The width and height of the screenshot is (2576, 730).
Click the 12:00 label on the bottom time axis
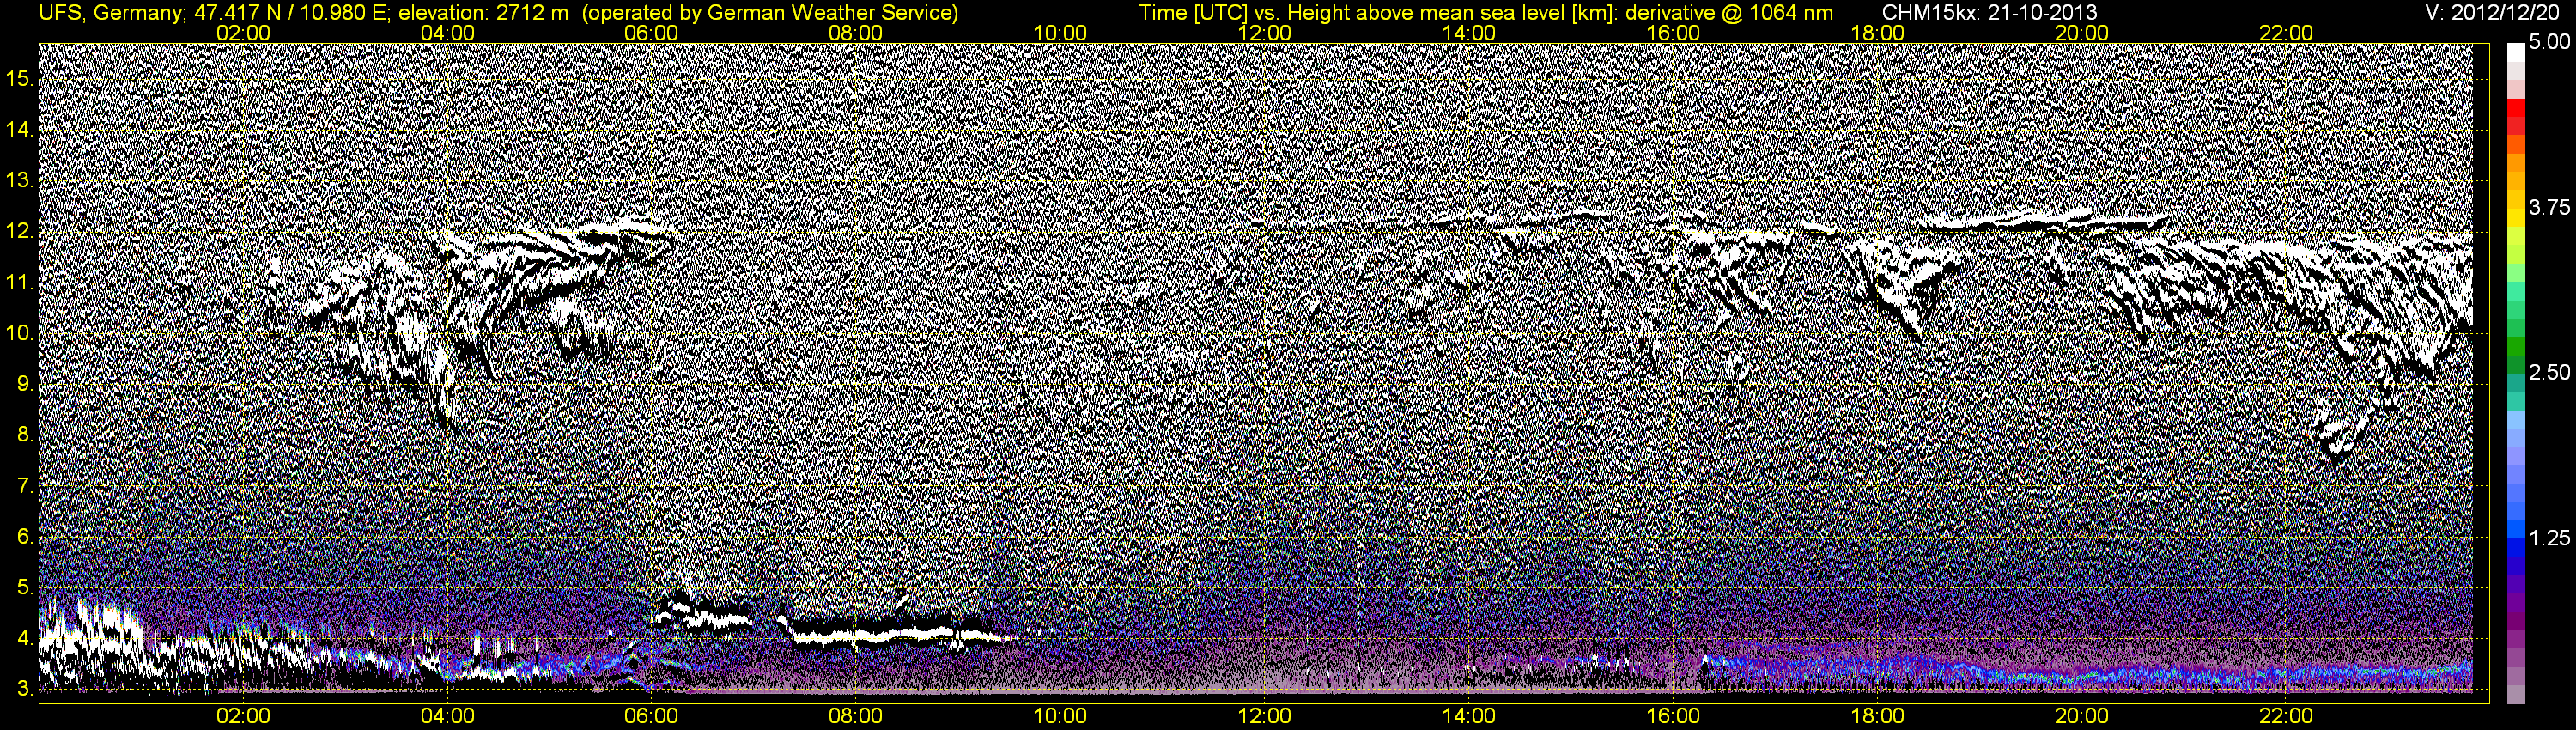[1265, 716]
